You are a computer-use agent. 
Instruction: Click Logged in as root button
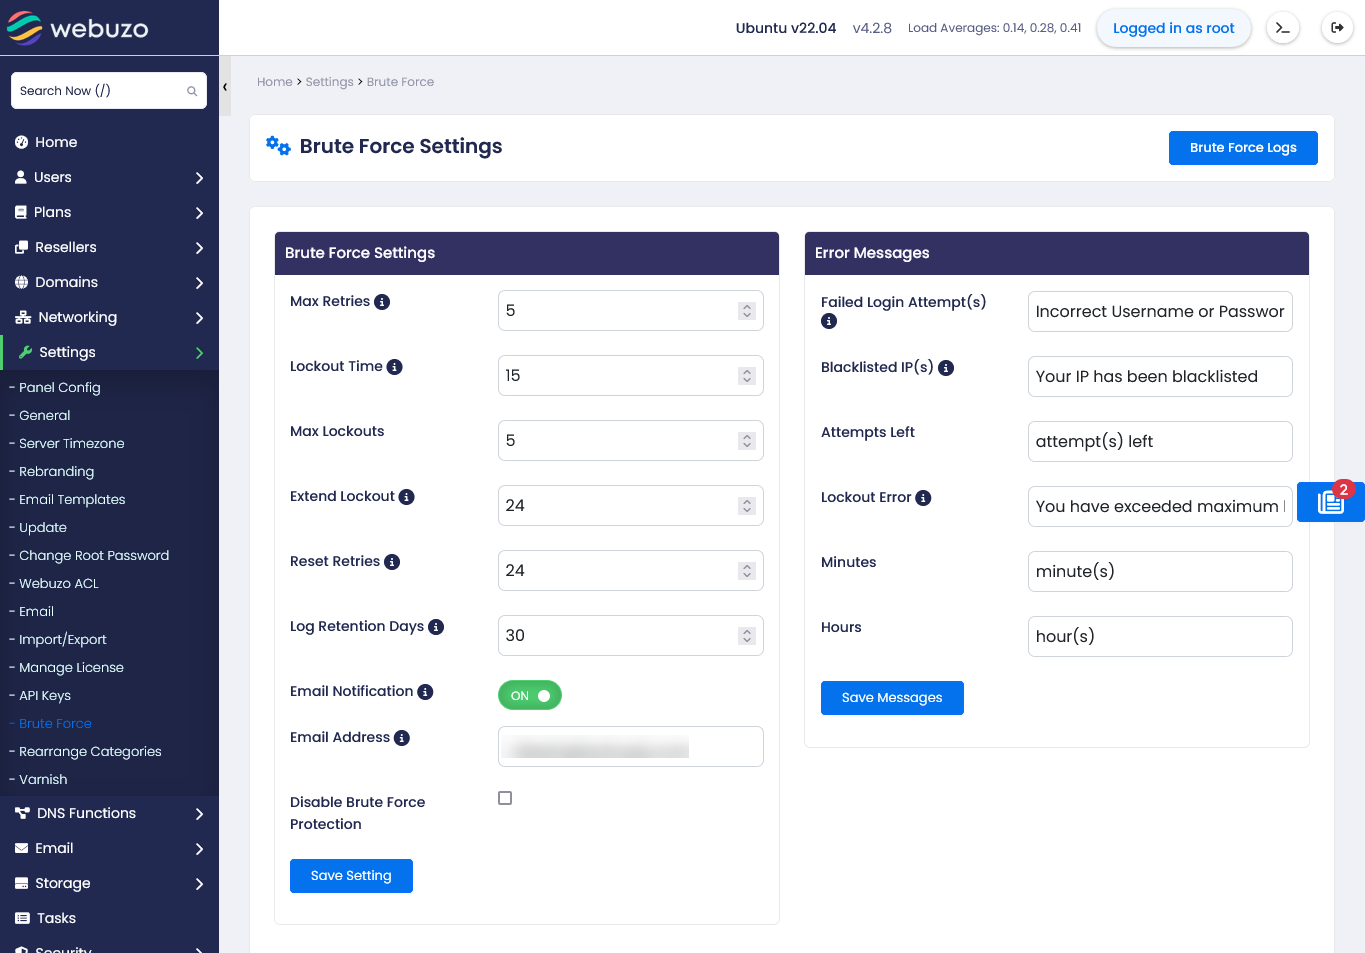[x=1174, y=28]
